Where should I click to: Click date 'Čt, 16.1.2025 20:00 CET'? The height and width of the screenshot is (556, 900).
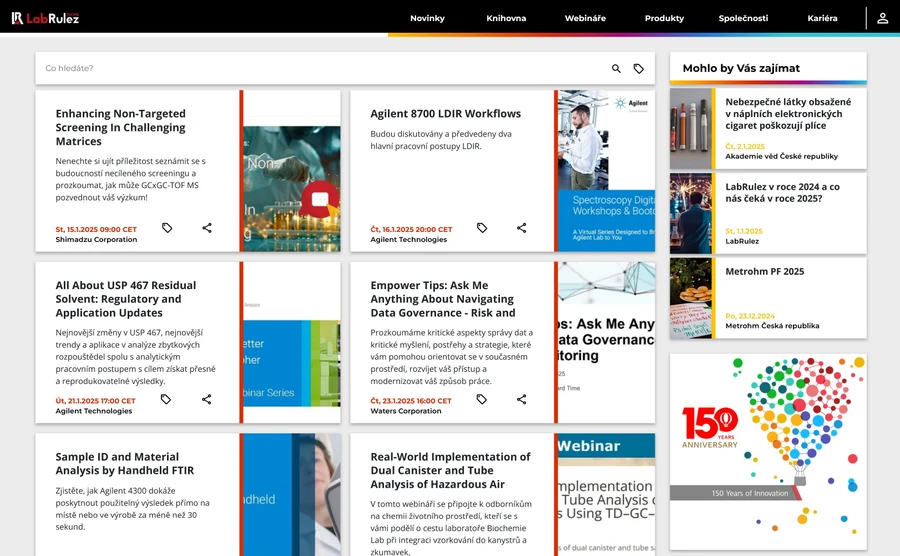pos(411,230)
